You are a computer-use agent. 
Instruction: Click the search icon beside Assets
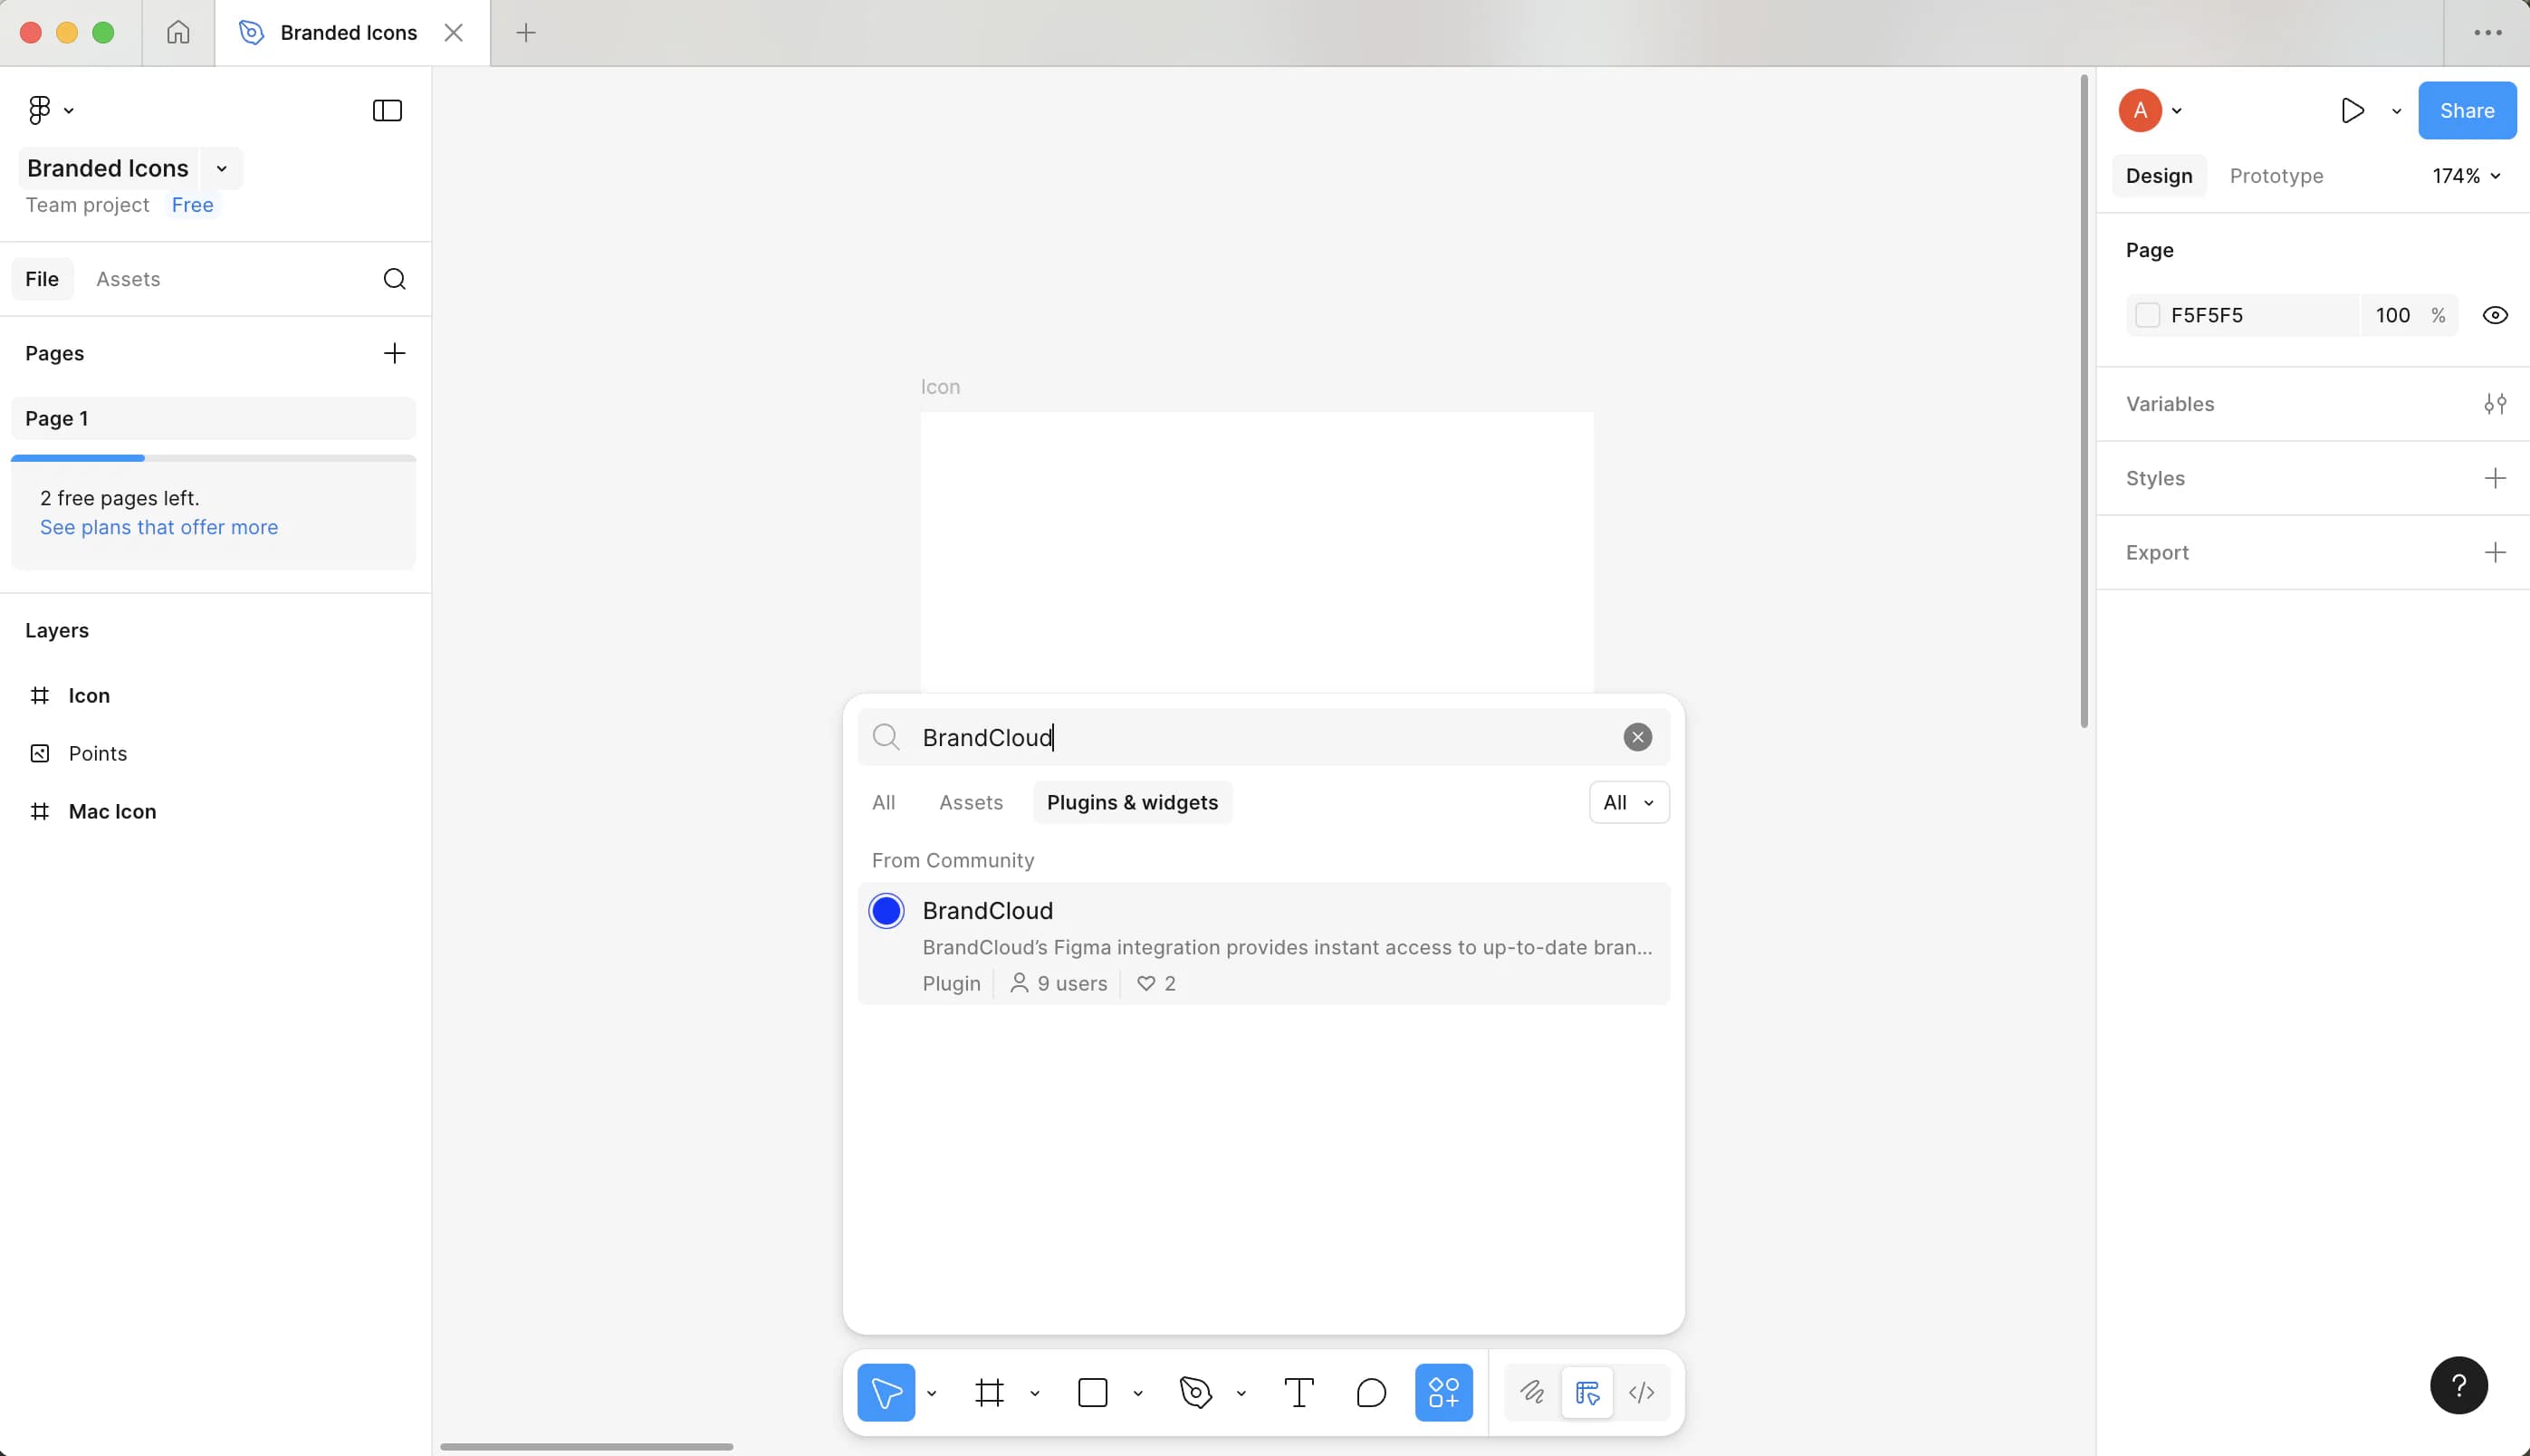click(x=394, y=279)
